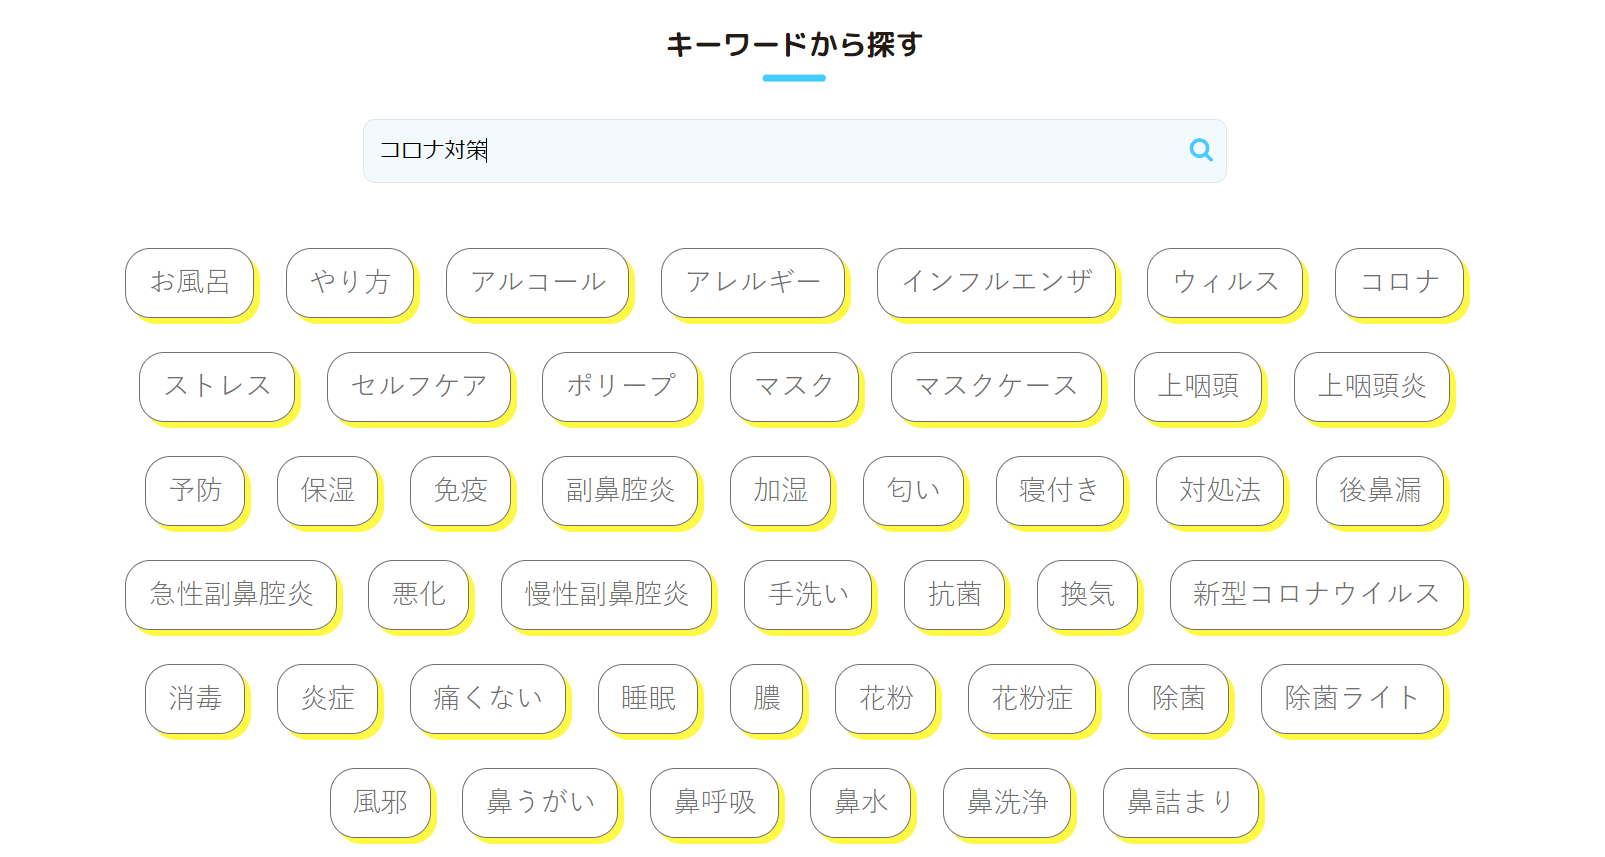Click the keyword search input field
This screenshot has width=1605, height=857.
pos(780,151)
